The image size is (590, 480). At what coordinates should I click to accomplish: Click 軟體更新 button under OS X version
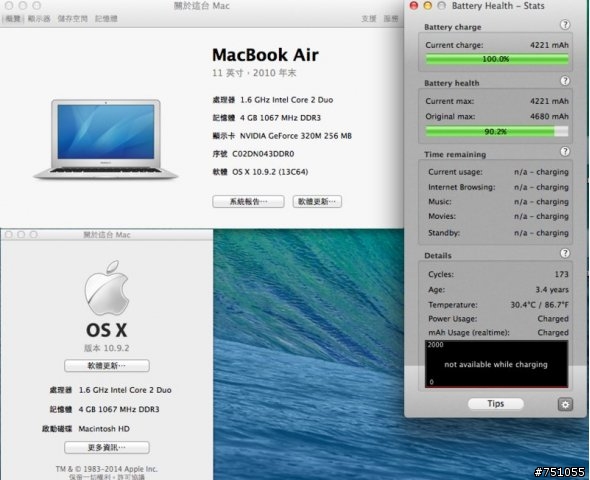(x=107, y=366)
